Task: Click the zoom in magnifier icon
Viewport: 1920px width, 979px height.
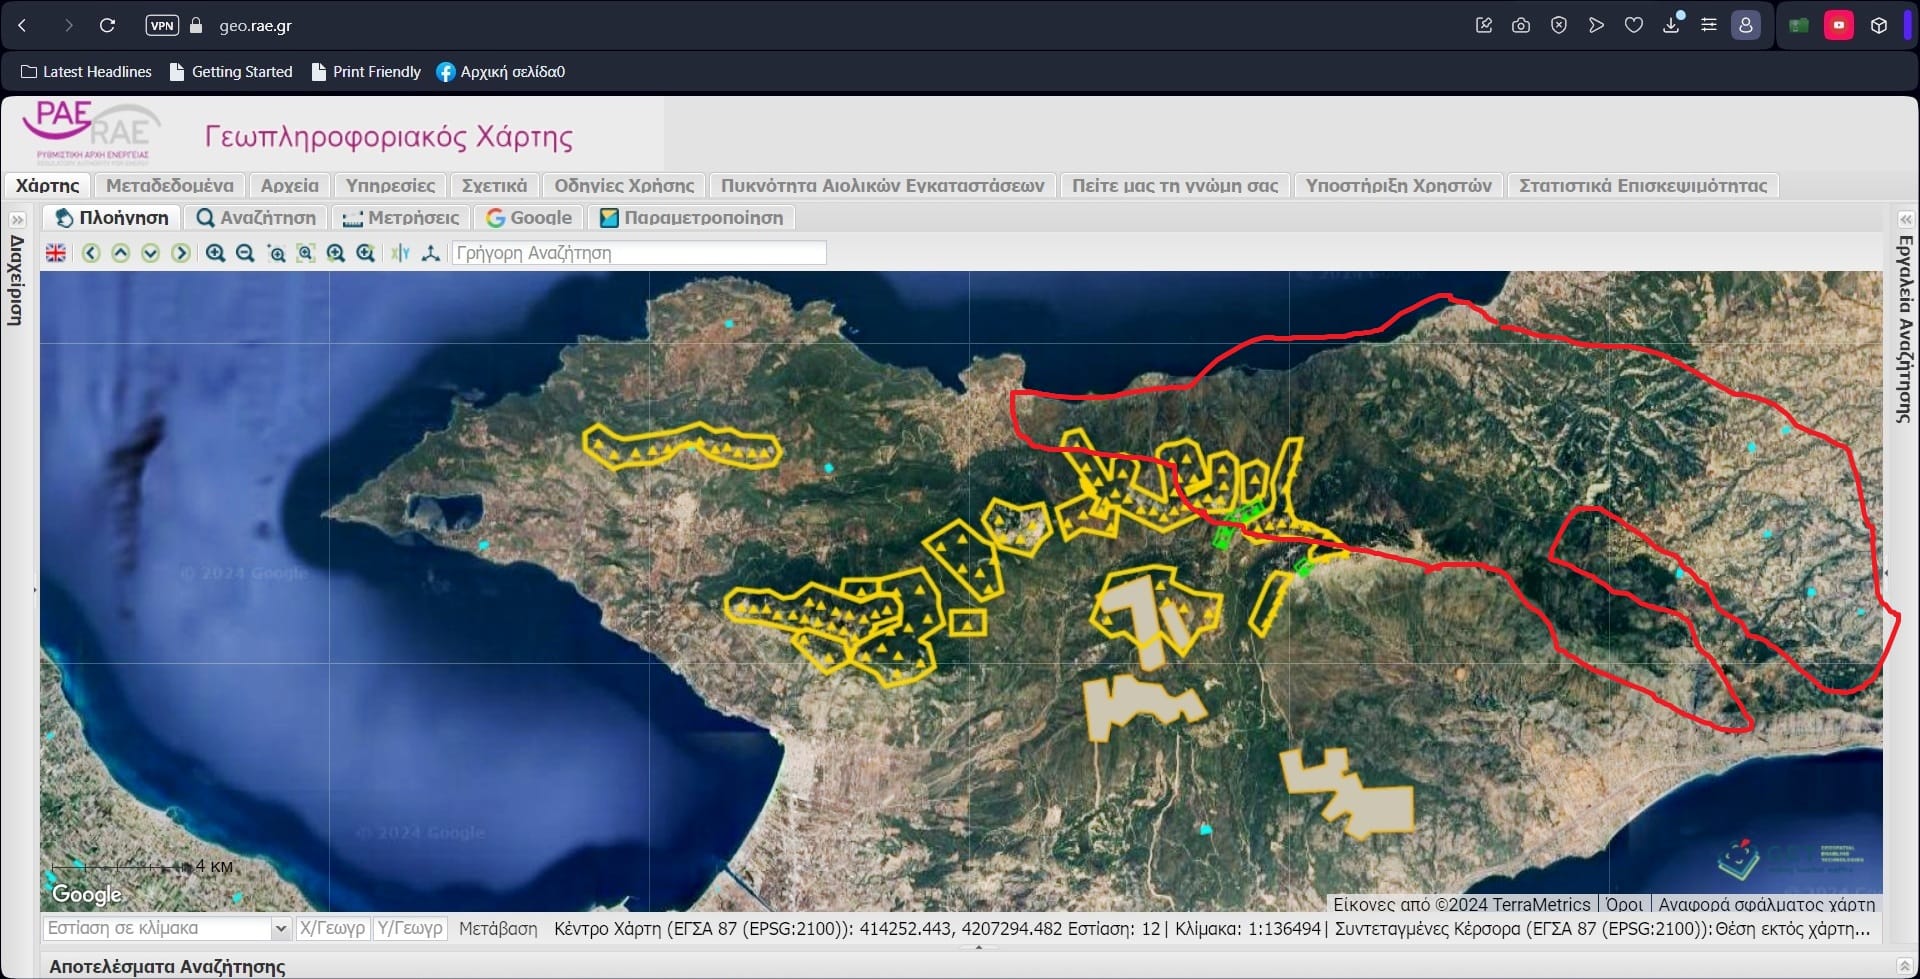Action: [x=215, y=253]
